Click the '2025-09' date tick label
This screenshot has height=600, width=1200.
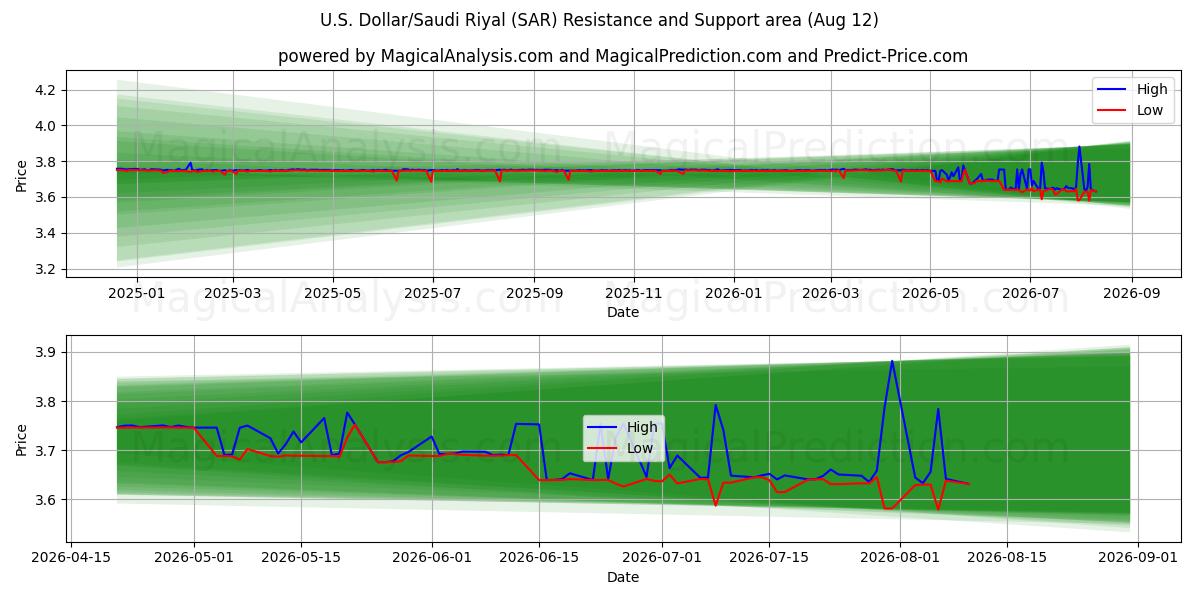(x=533, y=295)
